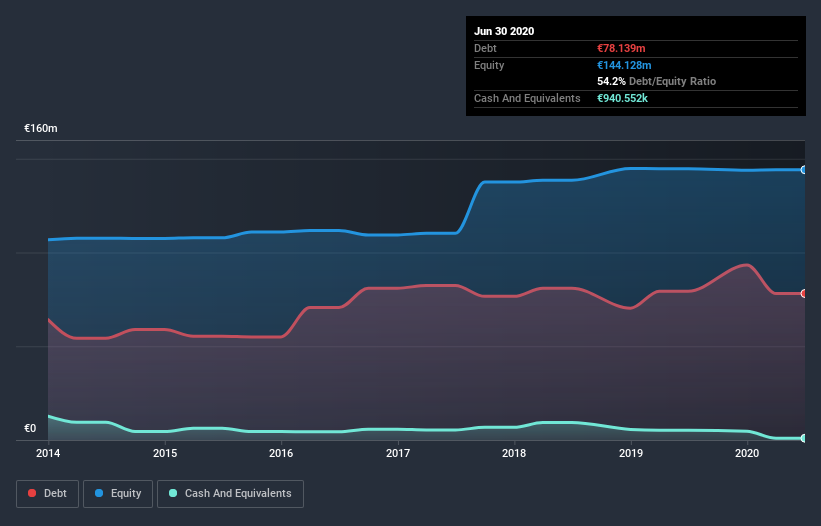The height and width of the screenshot is (526, 821).
Task: Click the €78.139m debt value
Action: pos(621,48)
